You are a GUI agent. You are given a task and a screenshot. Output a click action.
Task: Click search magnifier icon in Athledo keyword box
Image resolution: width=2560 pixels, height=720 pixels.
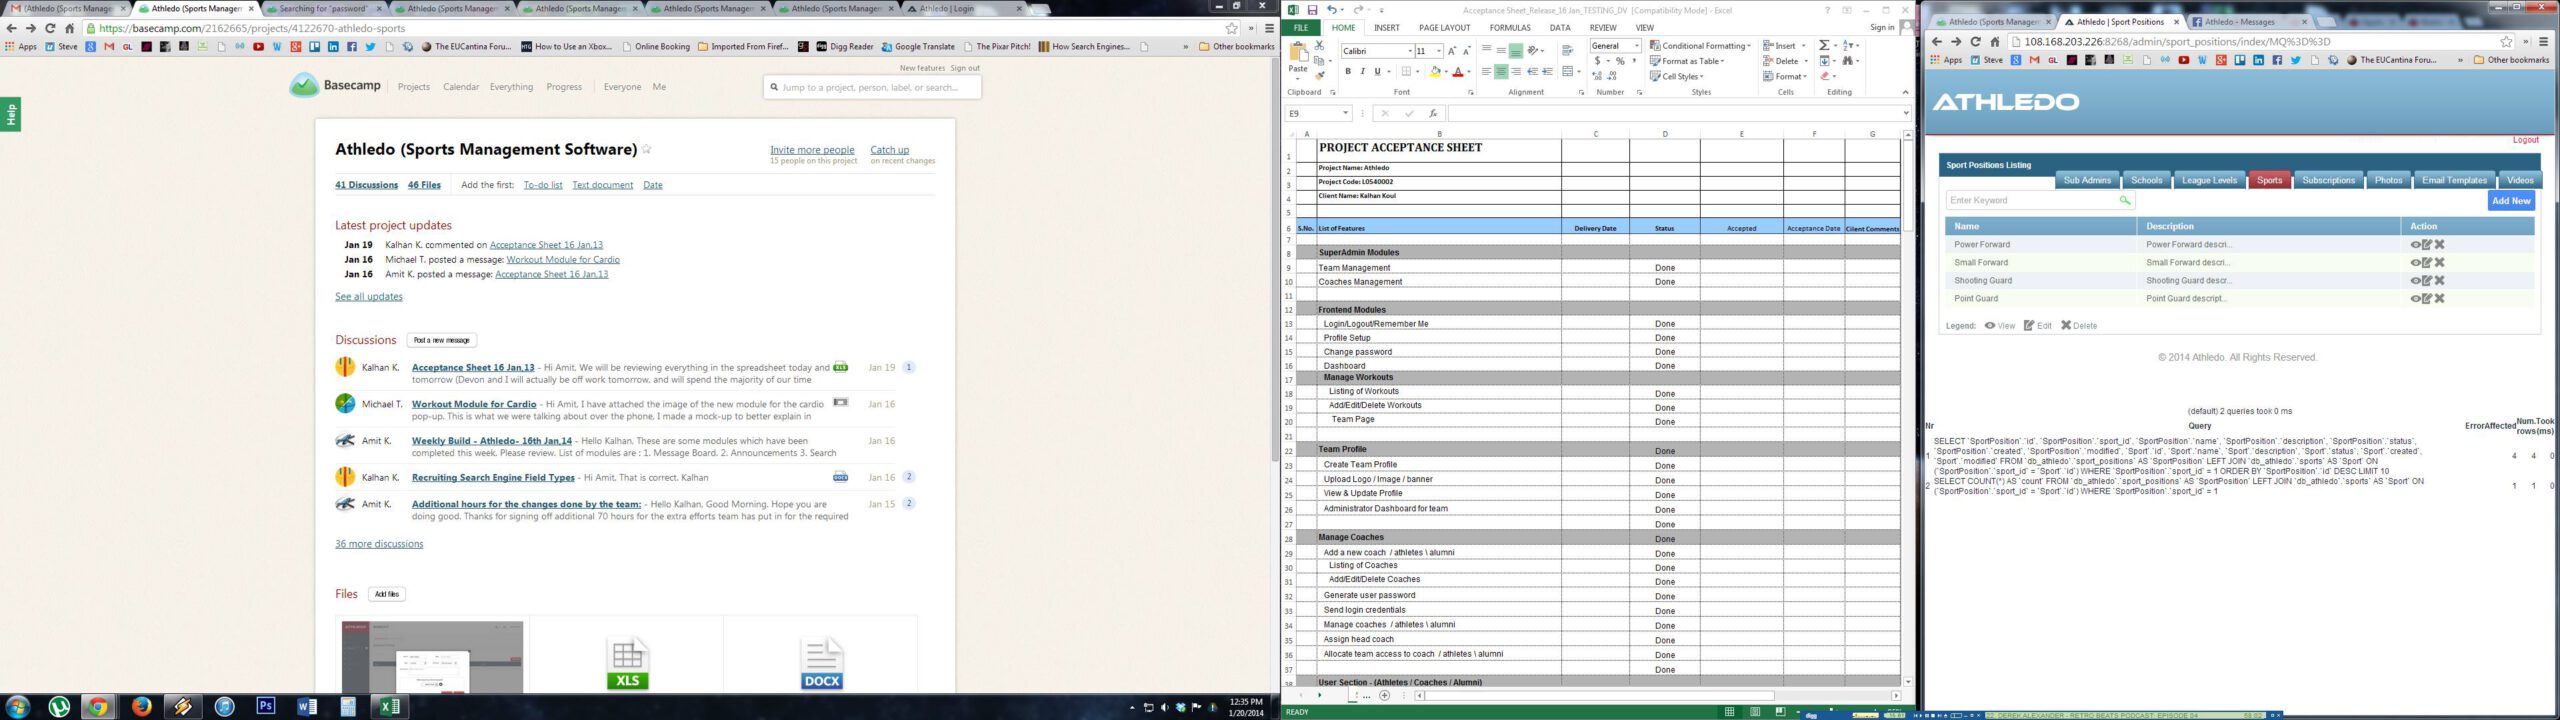tap(2124, 200)
